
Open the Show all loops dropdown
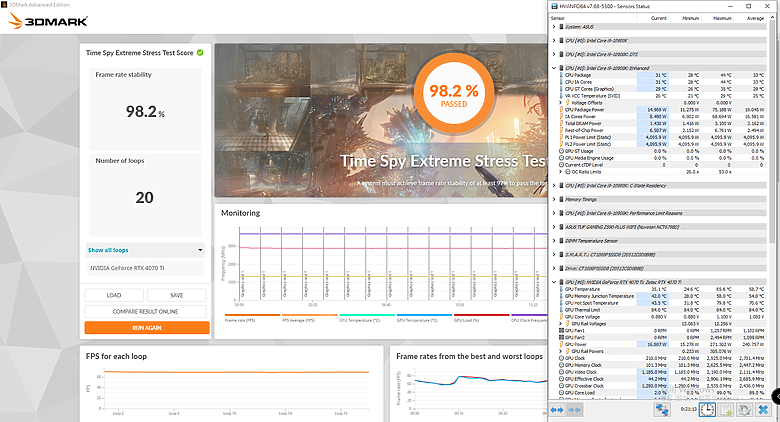145,250
